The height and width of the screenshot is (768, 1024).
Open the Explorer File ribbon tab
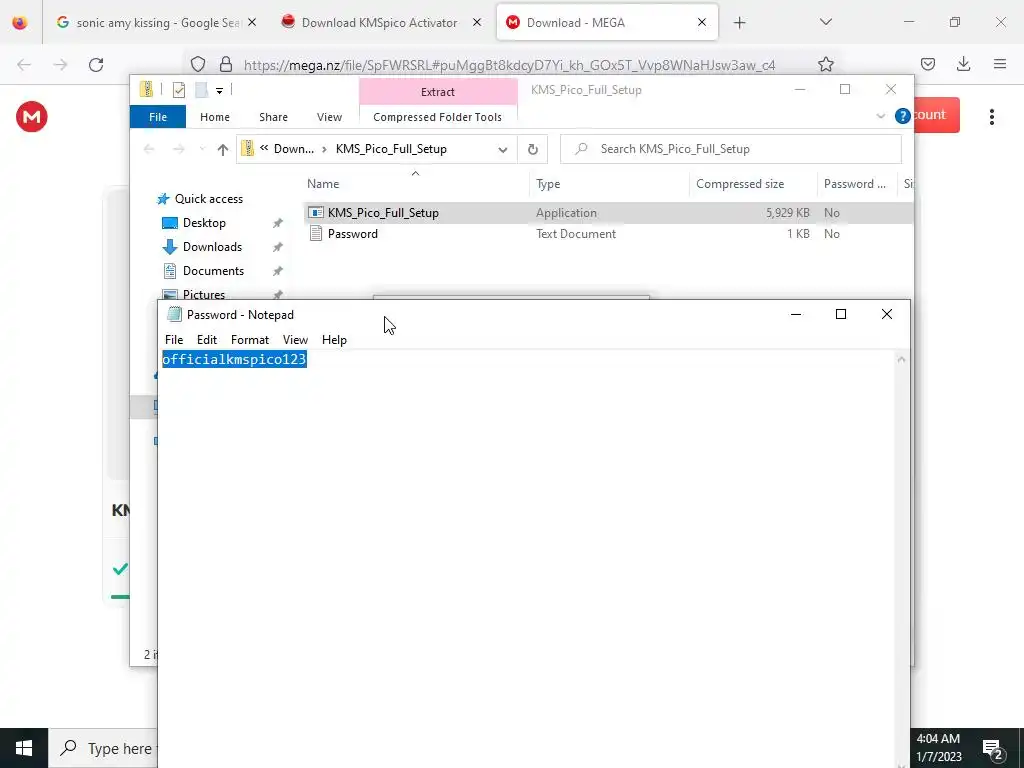158,117
